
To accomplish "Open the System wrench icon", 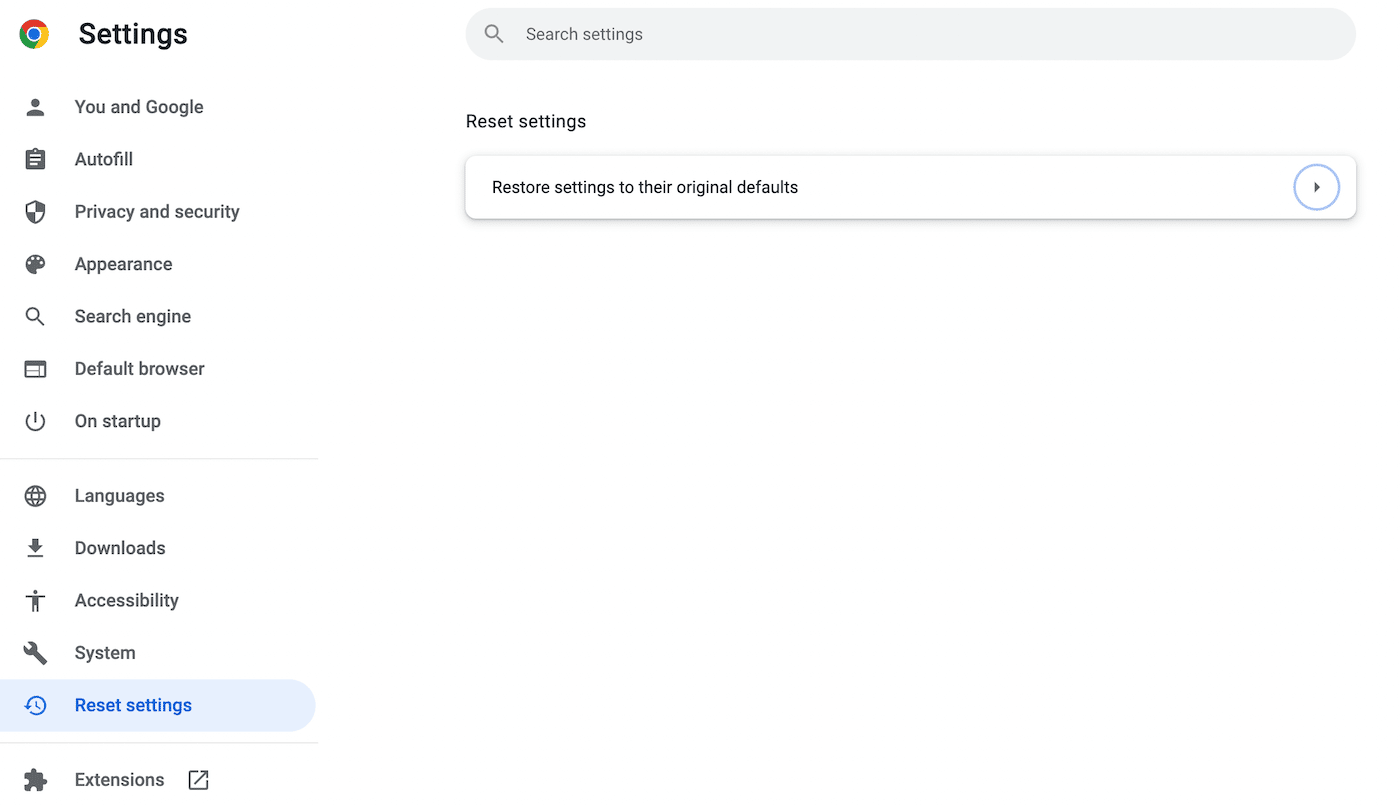I will click(x=35, y=652).
